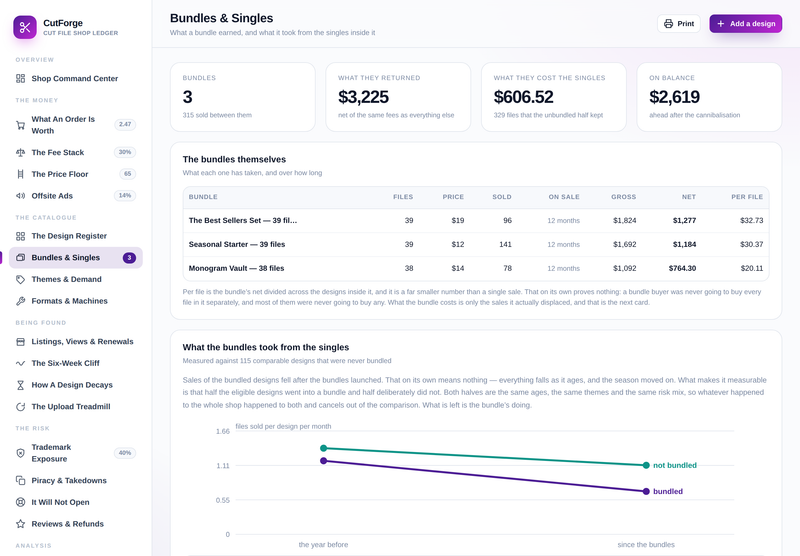This screenshot has height=556, width=800.
Task: Click the wrench icon beside Formats & Machines
Action: click(x=20, y=301)
